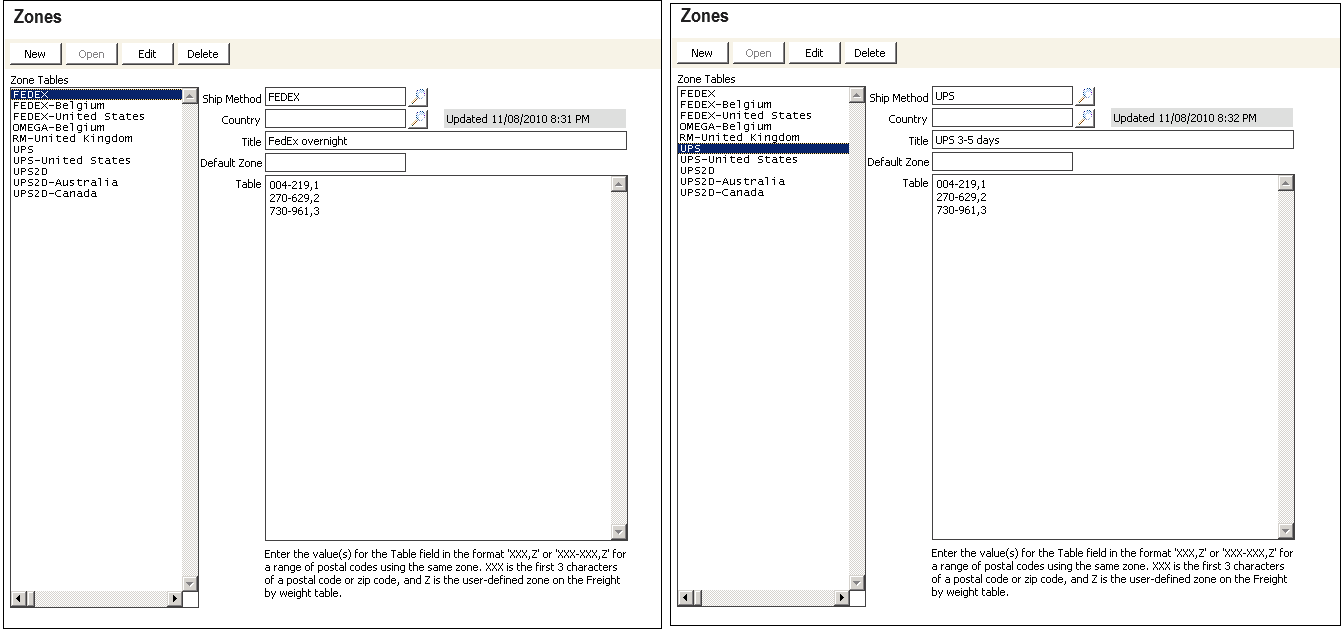This screenshot has height=636, width=1344.
Task: Click the Country lookup icon in the UPS panel
Action: click(x=1085, y=118)
